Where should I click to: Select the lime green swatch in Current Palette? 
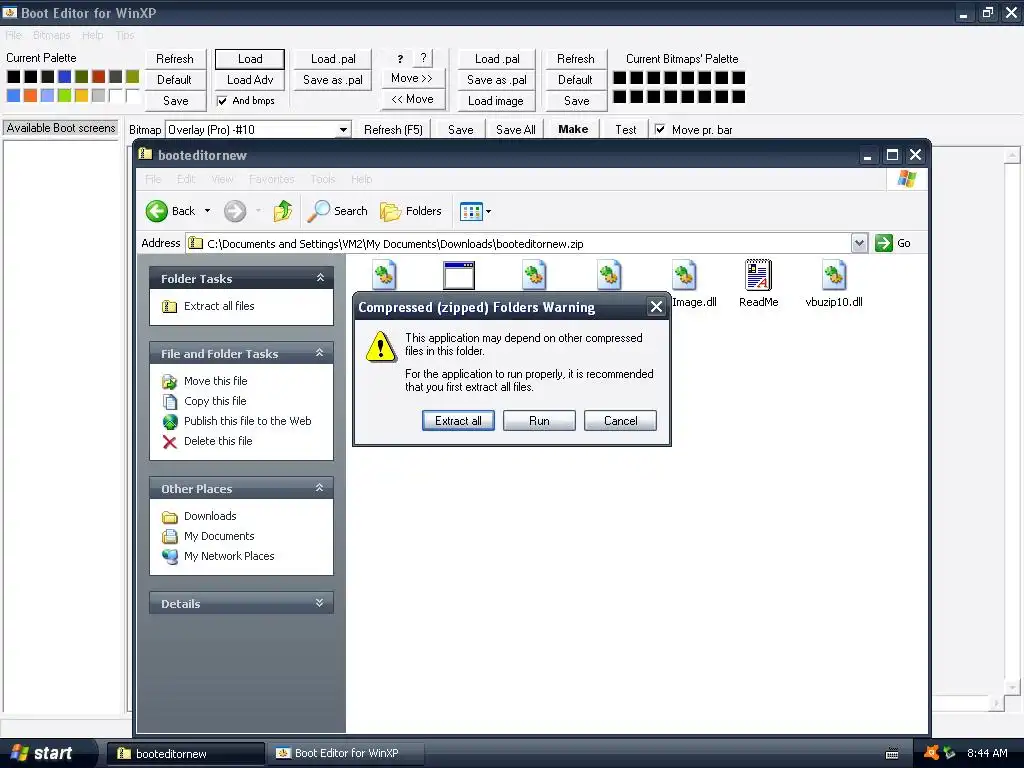(64, 96)
